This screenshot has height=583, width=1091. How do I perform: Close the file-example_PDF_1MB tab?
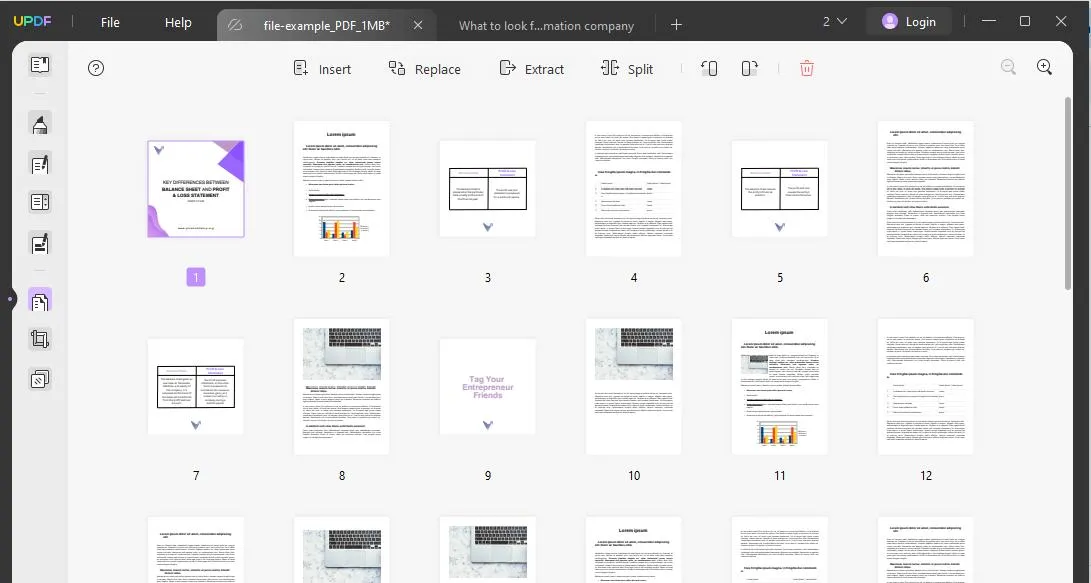tap(417, 25)
